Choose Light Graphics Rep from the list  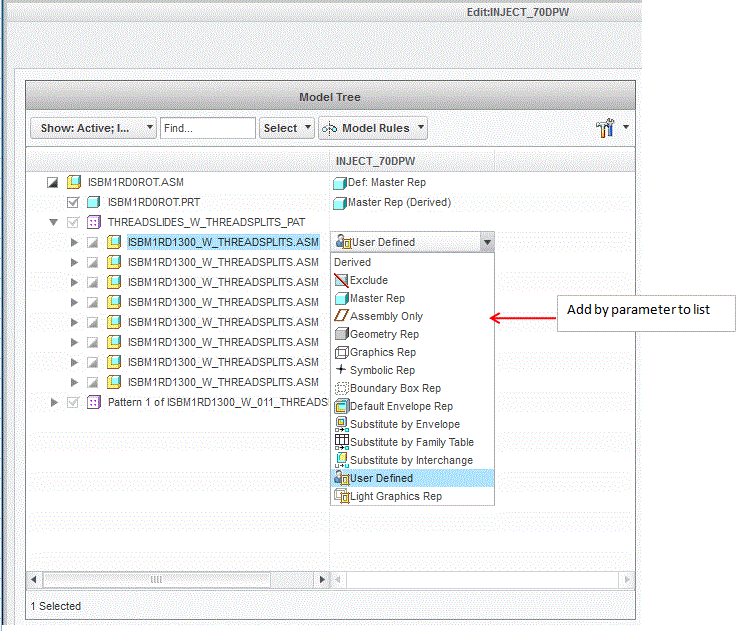pyautogui.click(x=412, y=496)
